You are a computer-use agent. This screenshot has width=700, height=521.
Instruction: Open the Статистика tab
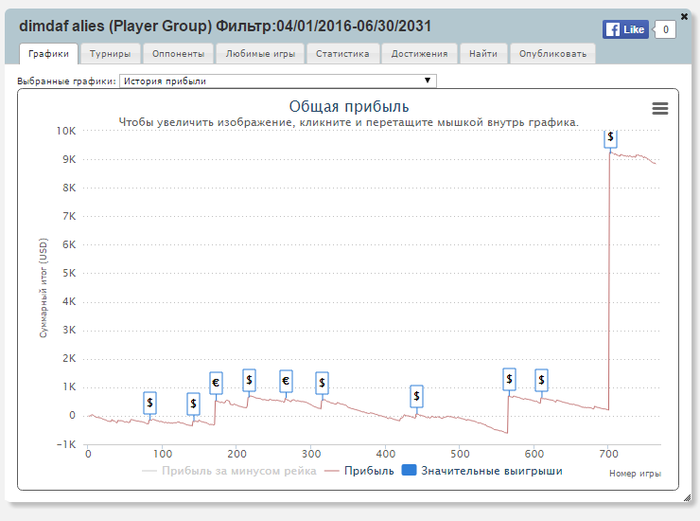[343, 54]
